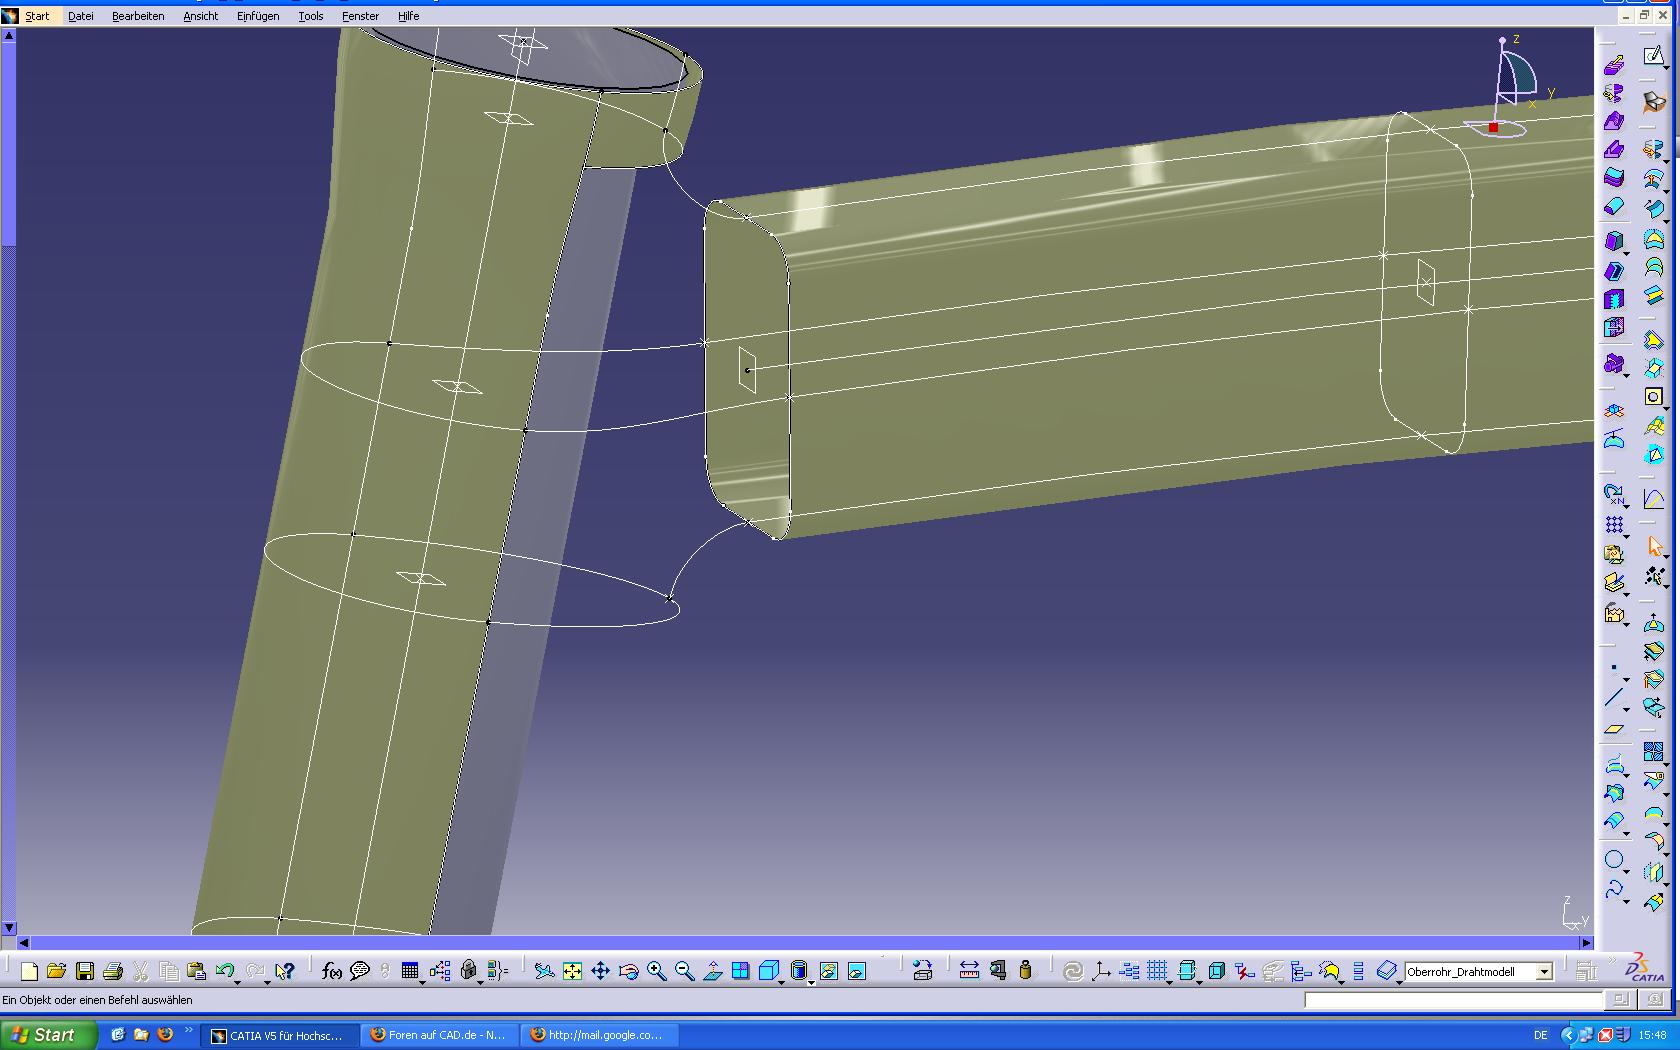Click the Sketcher icon at top right
Viewport: 1680px width, 1050px height.
click(1654, 56)
